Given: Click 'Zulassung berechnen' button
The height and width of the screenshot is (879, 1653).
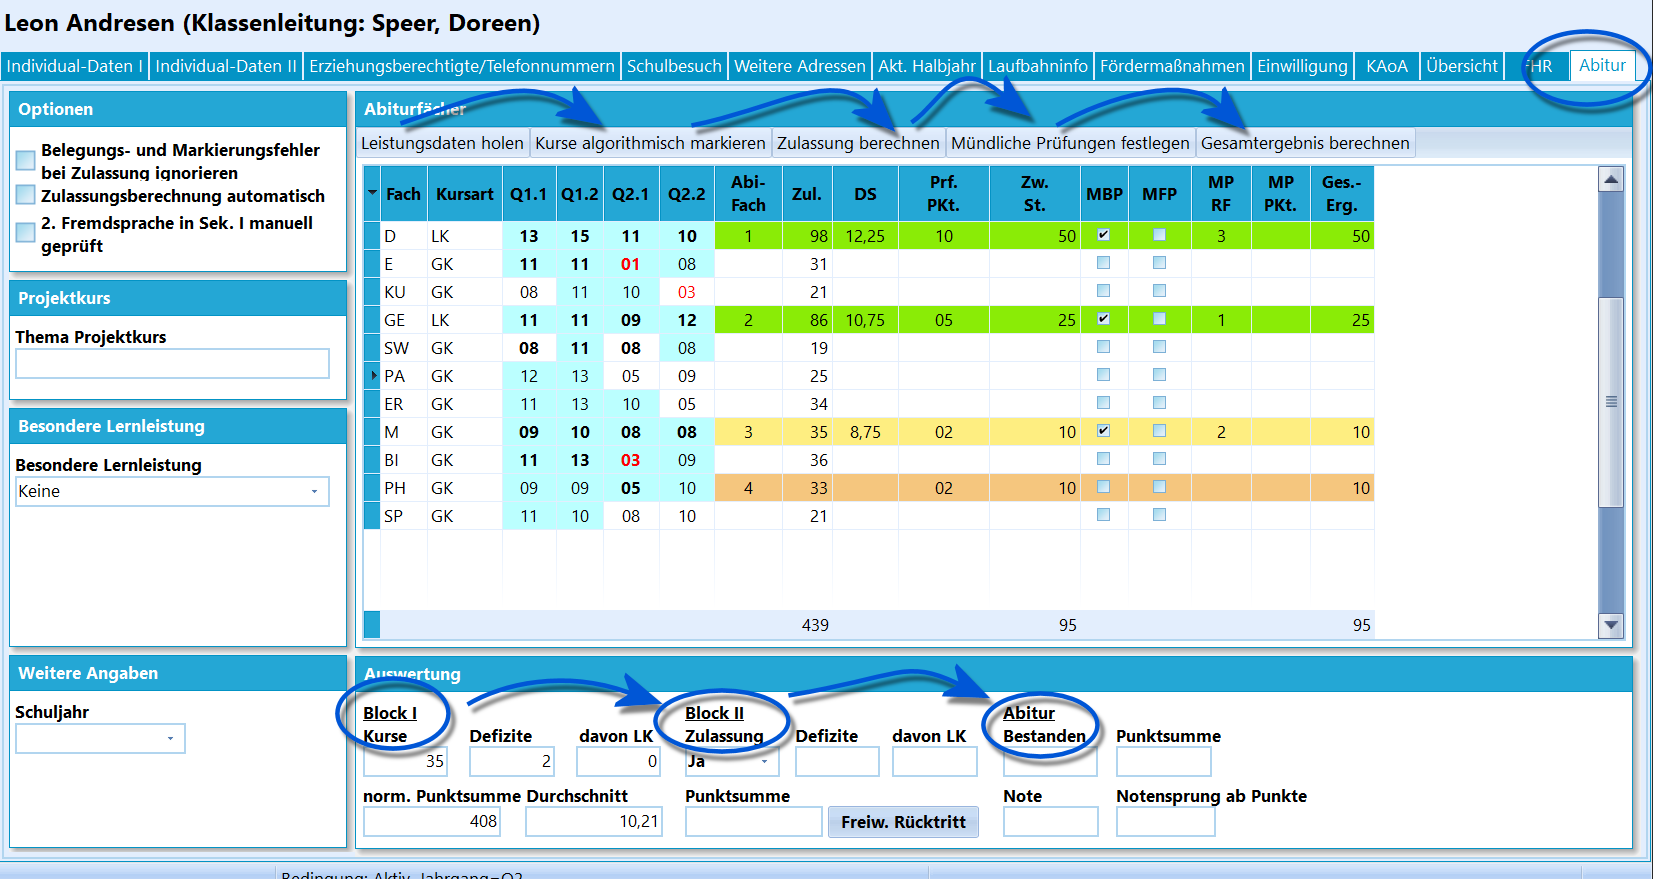Looking at the screenshot, I should [x=858, y=143].
